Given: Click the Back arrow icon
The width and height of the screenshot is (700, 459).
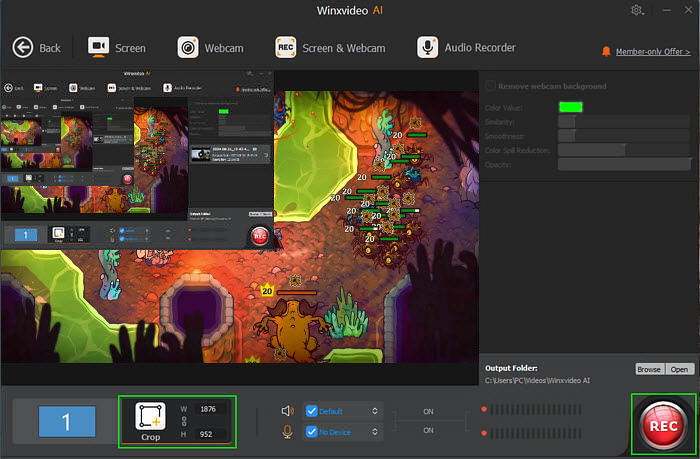Looking at the screenshot, I should click(24, 47).
